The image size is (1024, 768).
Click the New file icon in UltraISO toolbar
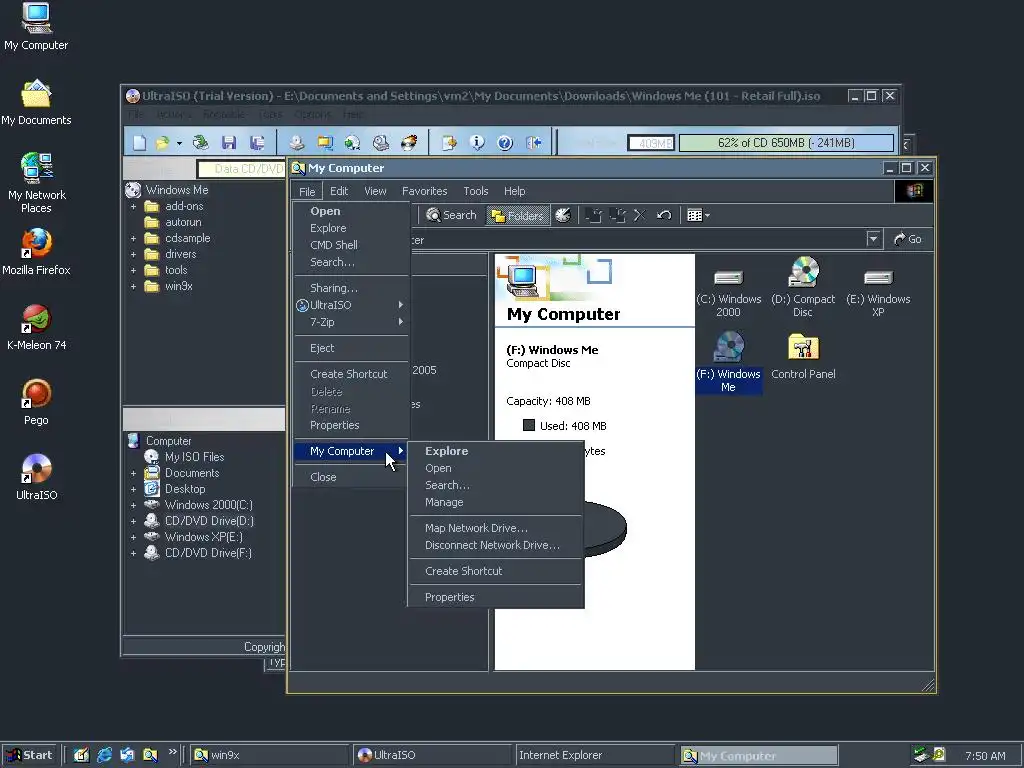[139, 142]
